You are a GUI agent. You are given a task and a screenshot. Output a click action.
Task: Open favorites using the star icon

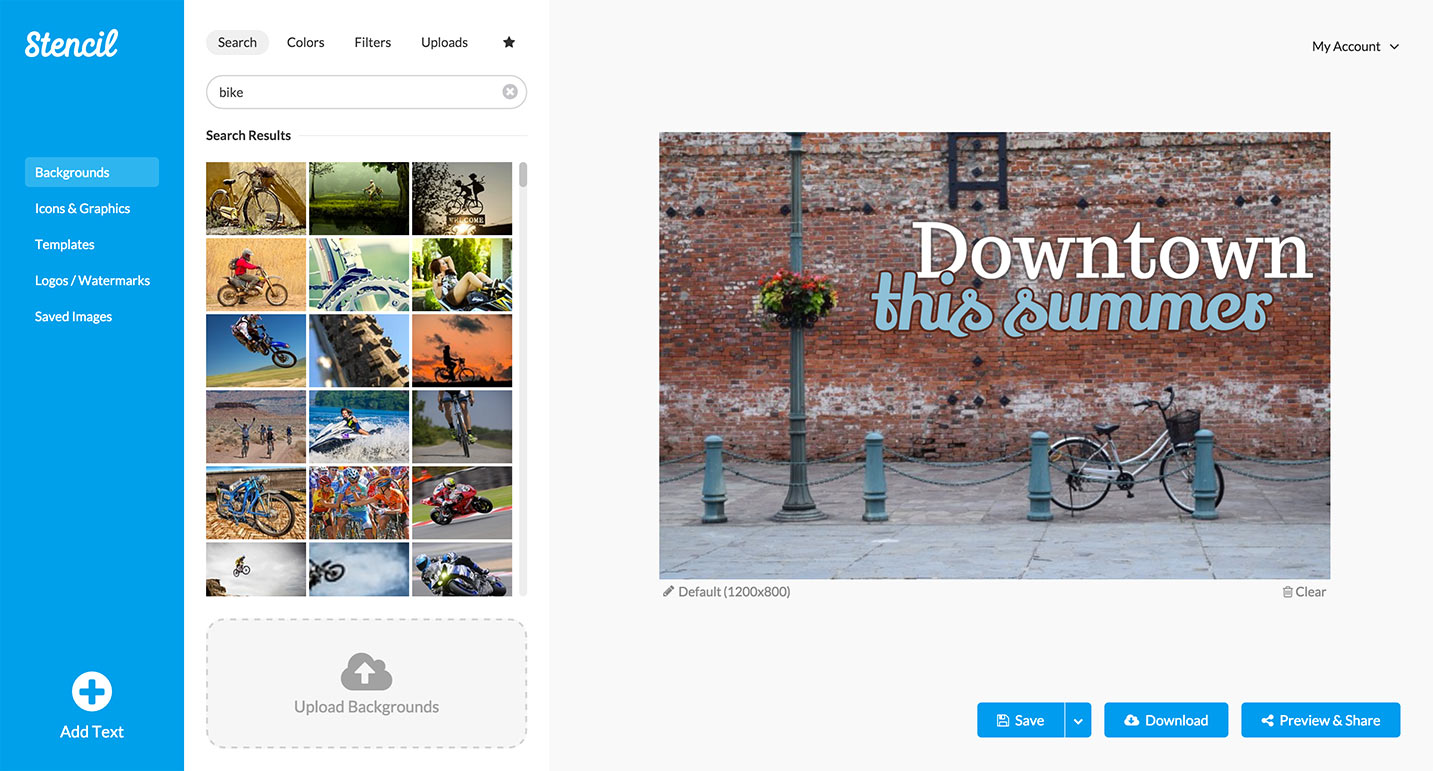[508, 42]
